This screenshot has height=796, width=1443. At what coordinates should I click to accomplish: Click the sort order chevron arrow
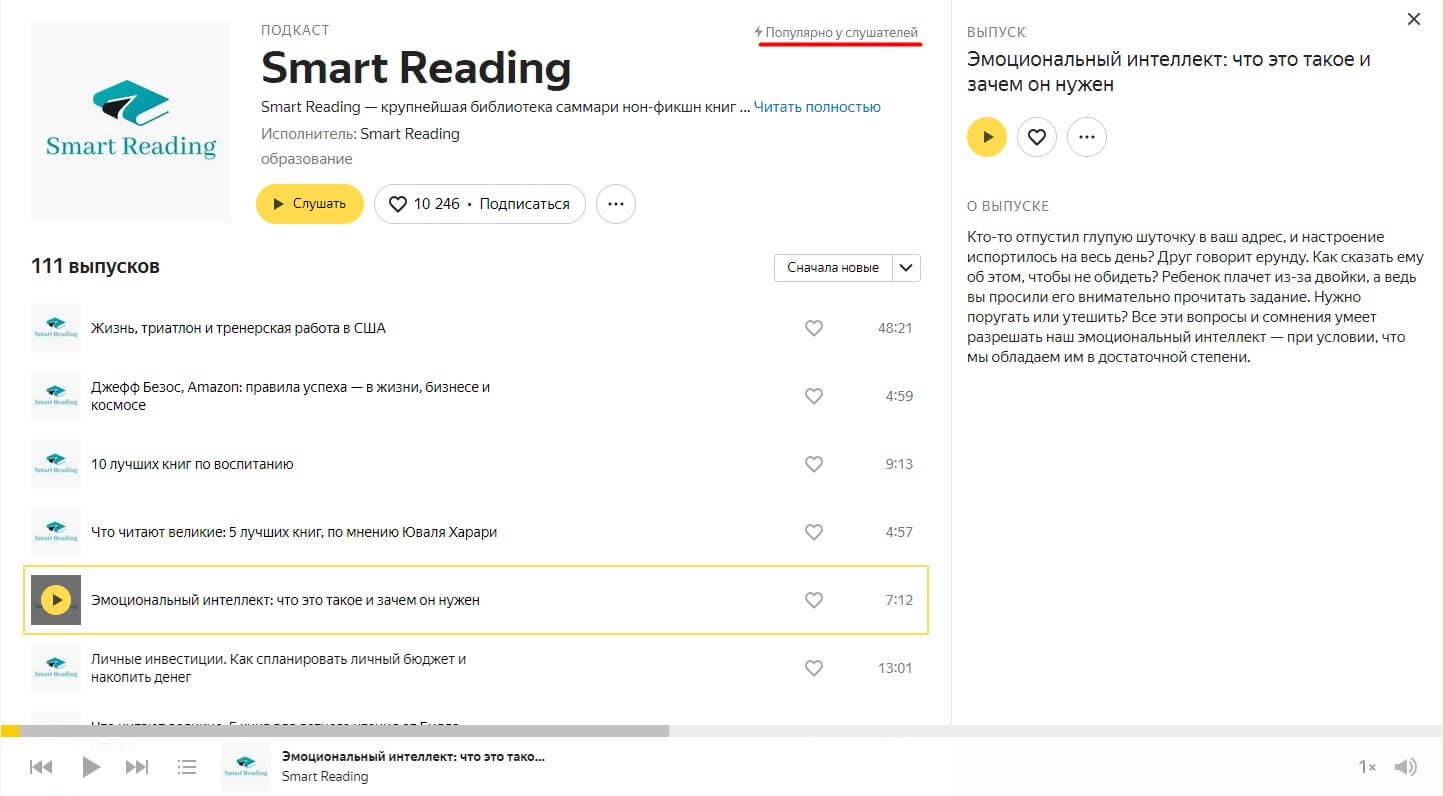pyautogui.click(x=906, y=268)
